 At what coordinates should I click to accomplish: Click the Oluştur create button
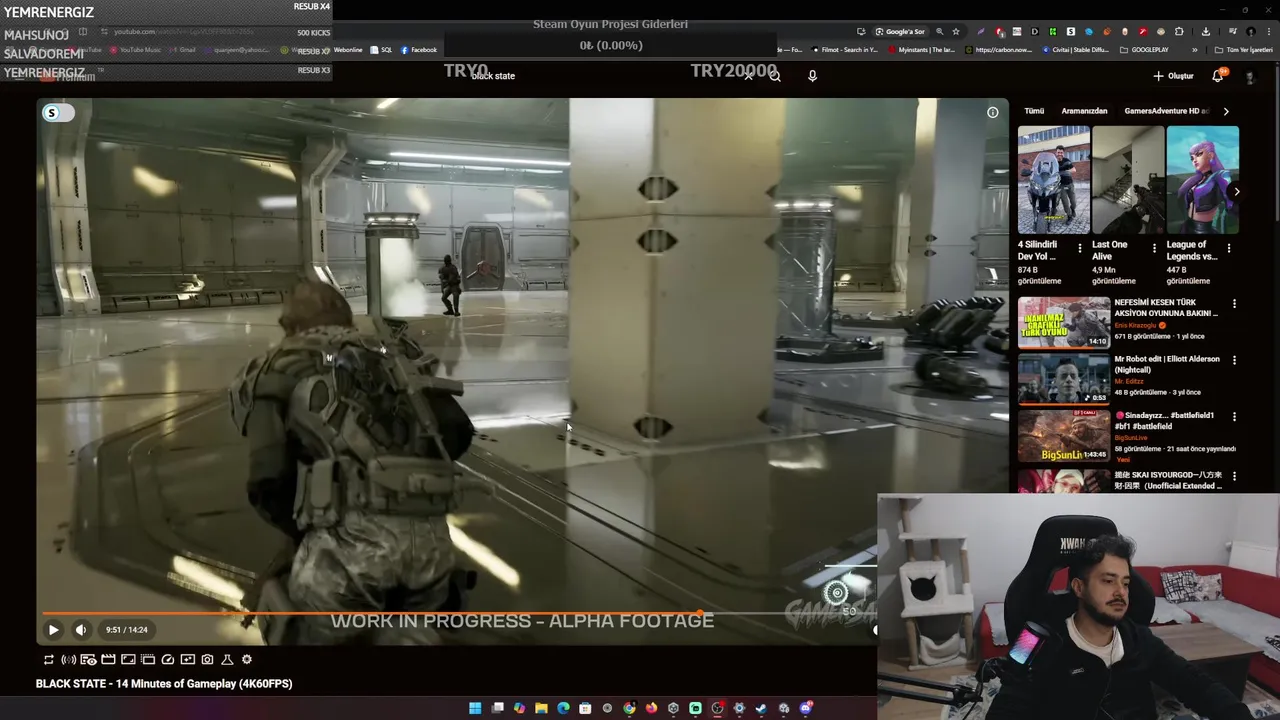pyautogui.click(x=1173, y=76)
